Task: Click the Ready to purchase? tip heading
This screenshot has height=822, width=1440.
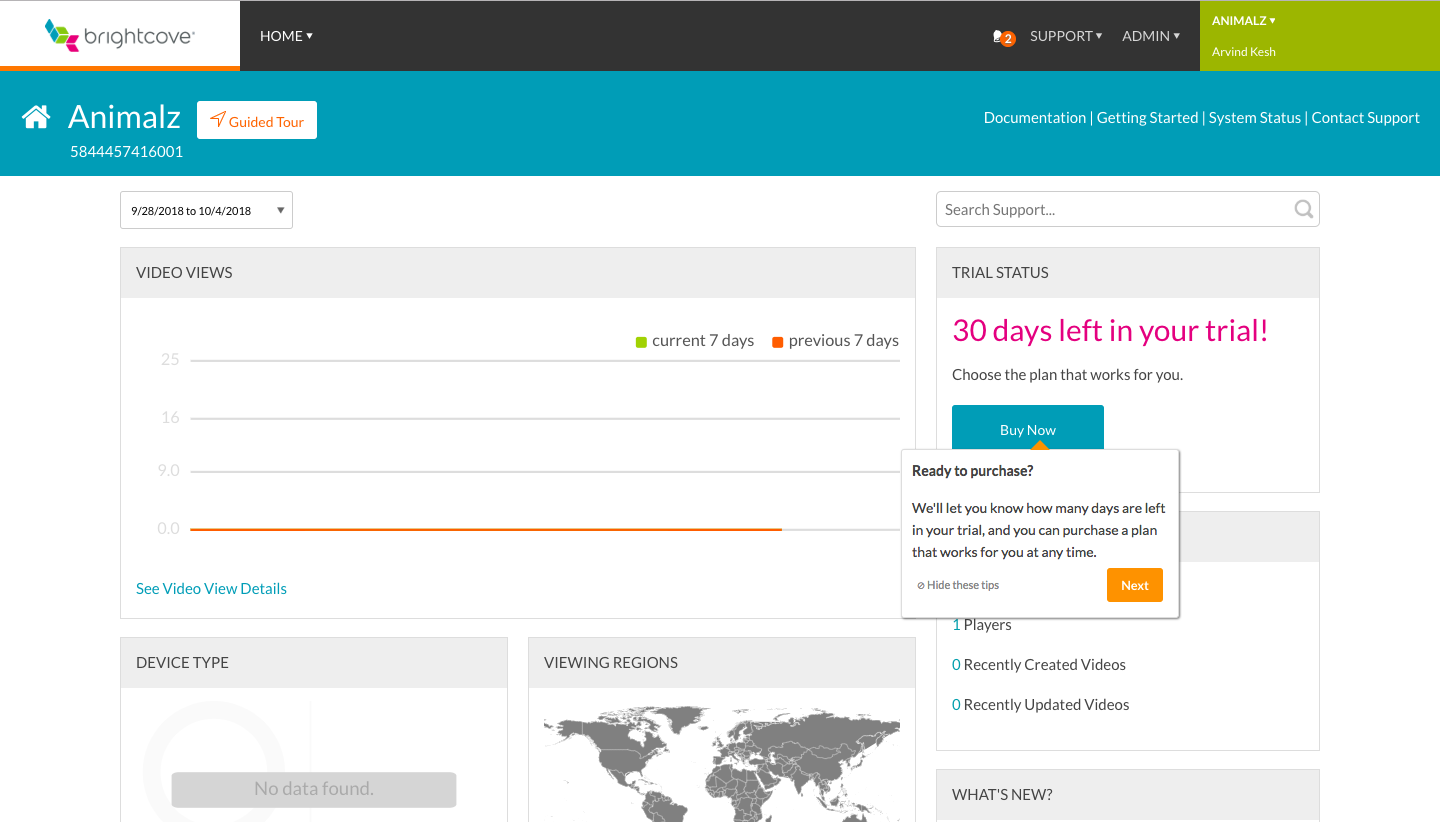Action: (972, 470)
